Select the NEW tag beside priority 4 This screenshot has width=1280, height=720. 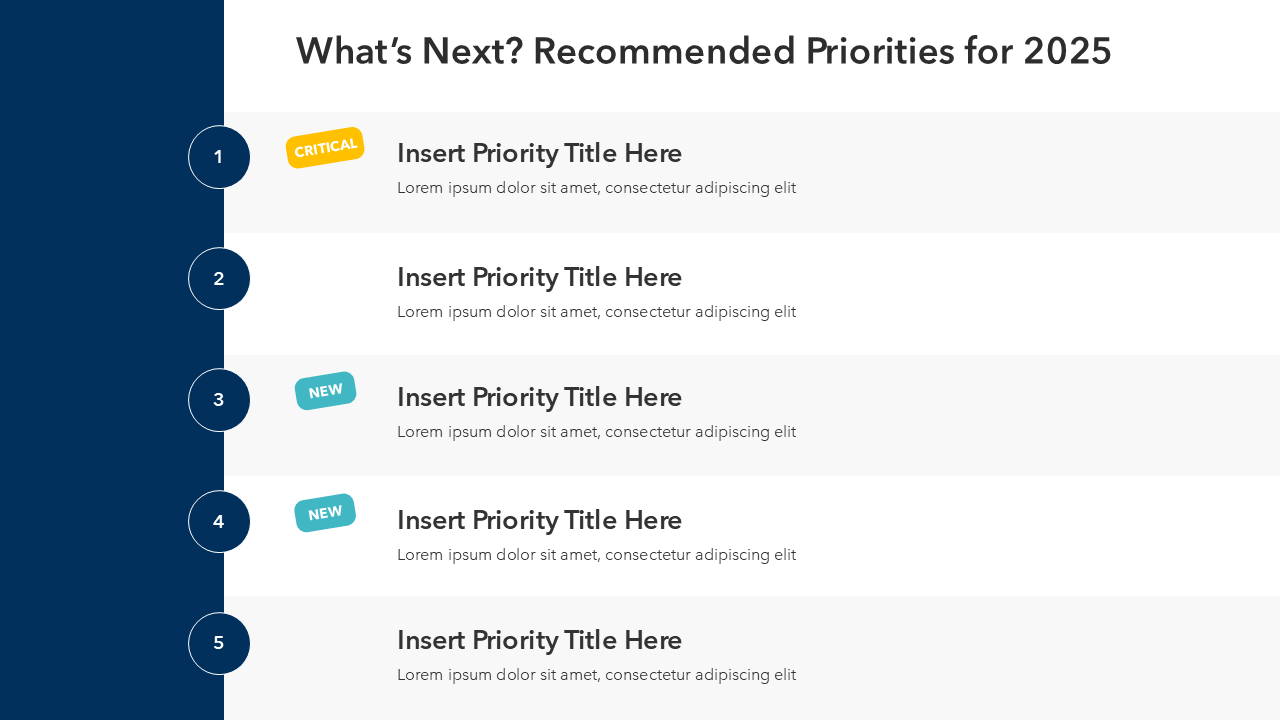point(325,513)
